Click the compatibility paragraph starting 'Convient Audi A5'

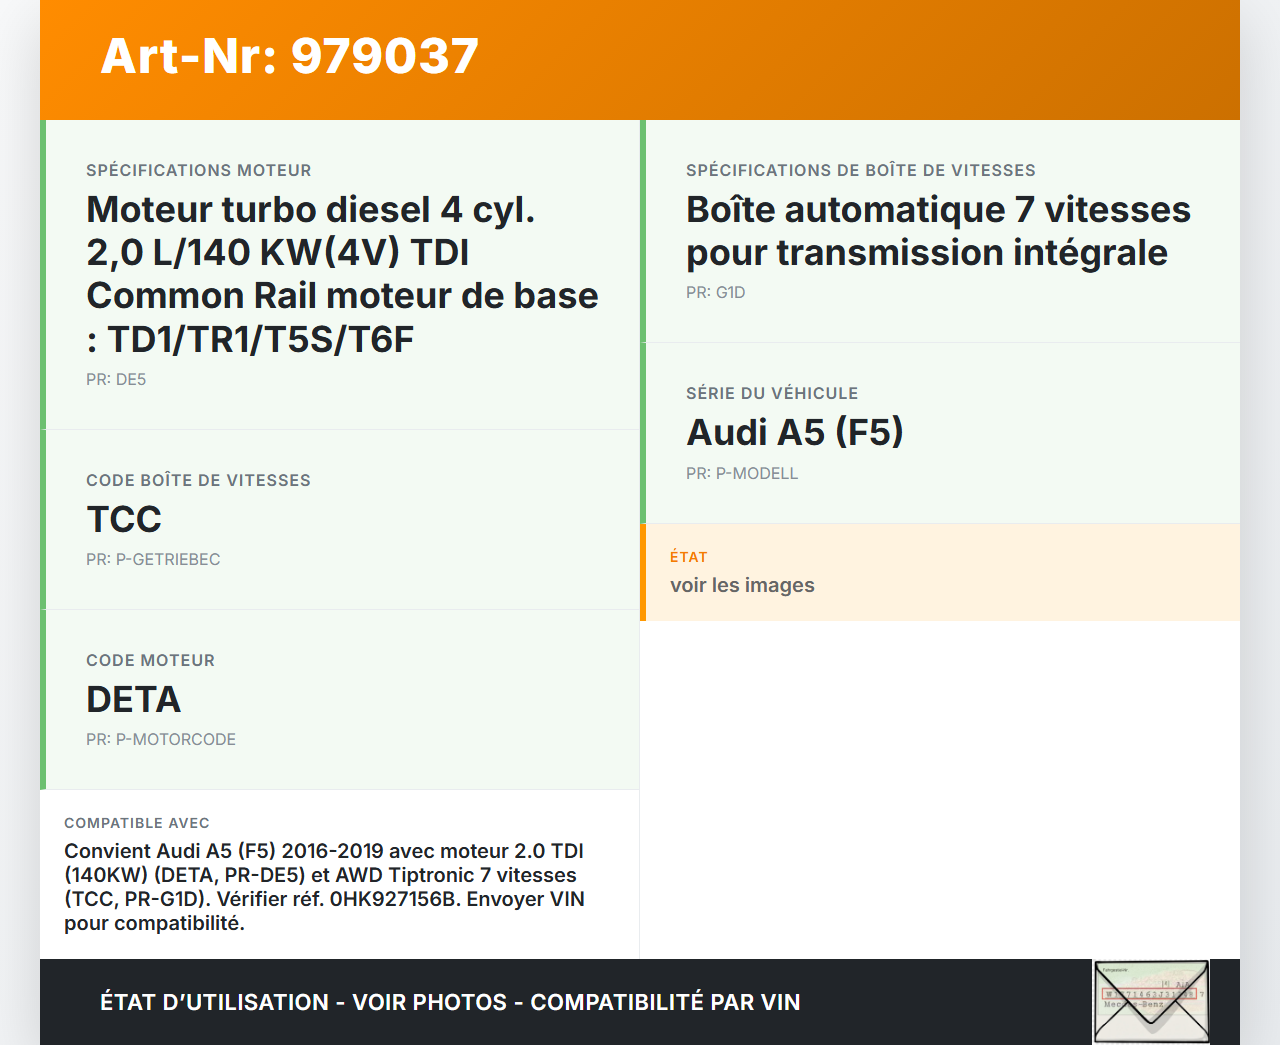coord(324,887)
